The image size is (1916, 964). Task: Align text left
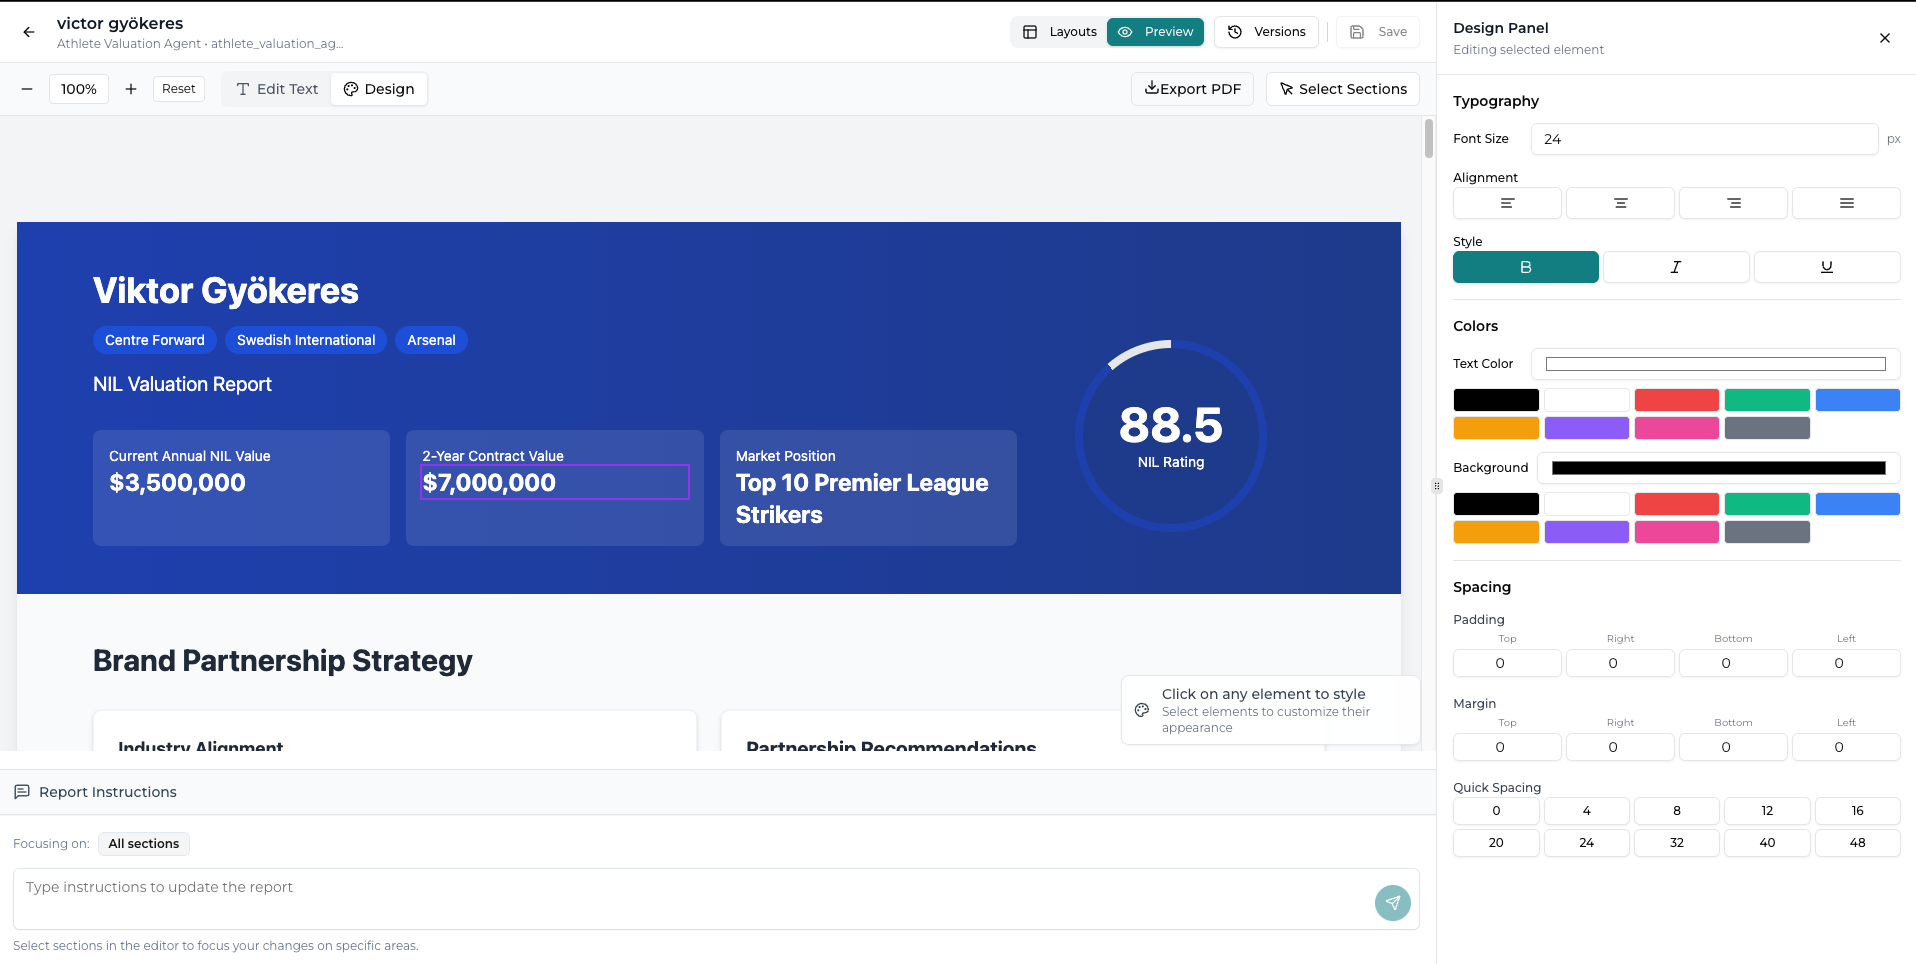[x=1507, y=203]
